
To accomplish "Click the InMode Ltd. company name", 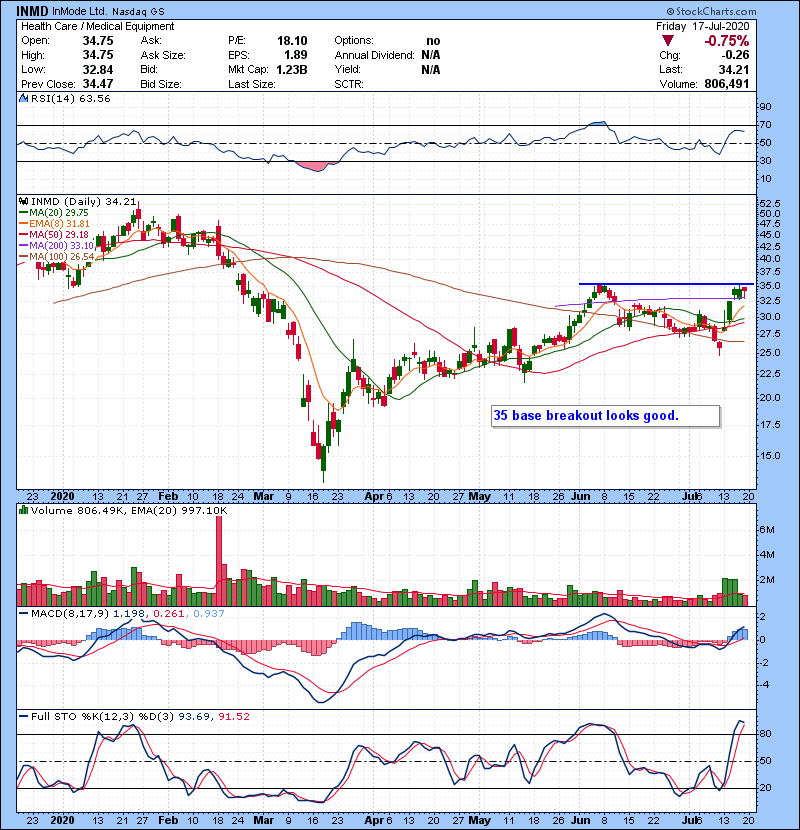I will tap(80, 11).
